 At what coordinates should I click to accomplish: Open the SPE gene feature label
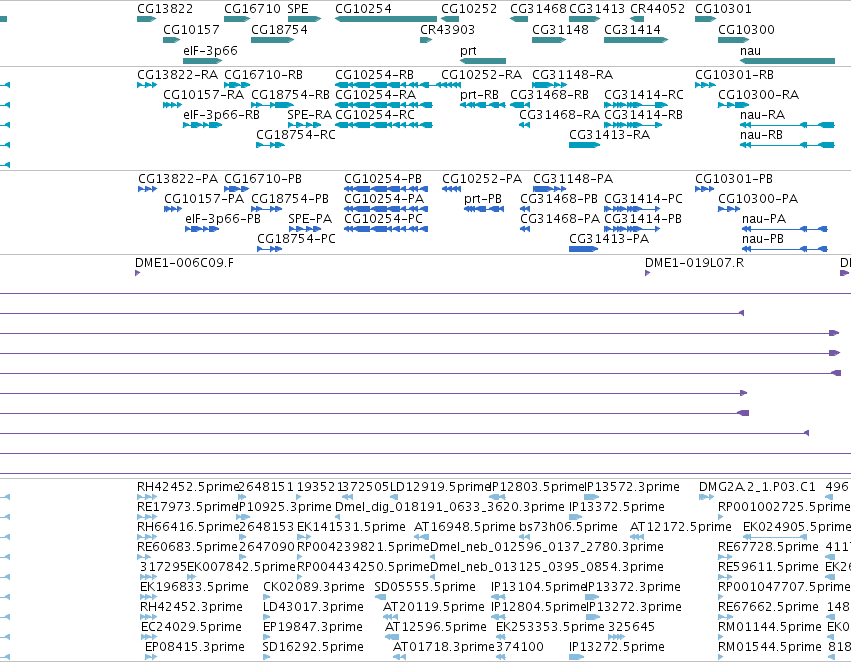(x=297, y=9)
